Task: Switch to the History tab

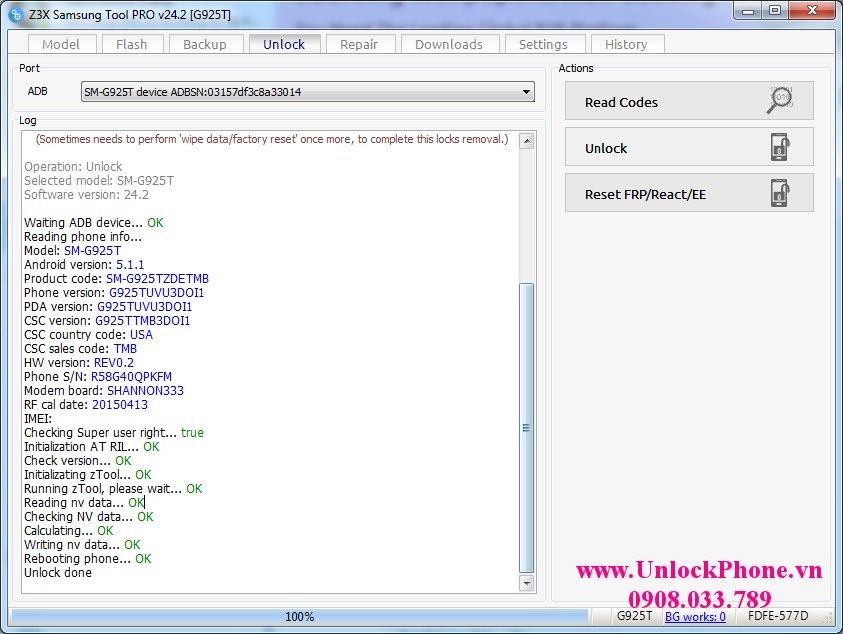Action: point(627,43)
